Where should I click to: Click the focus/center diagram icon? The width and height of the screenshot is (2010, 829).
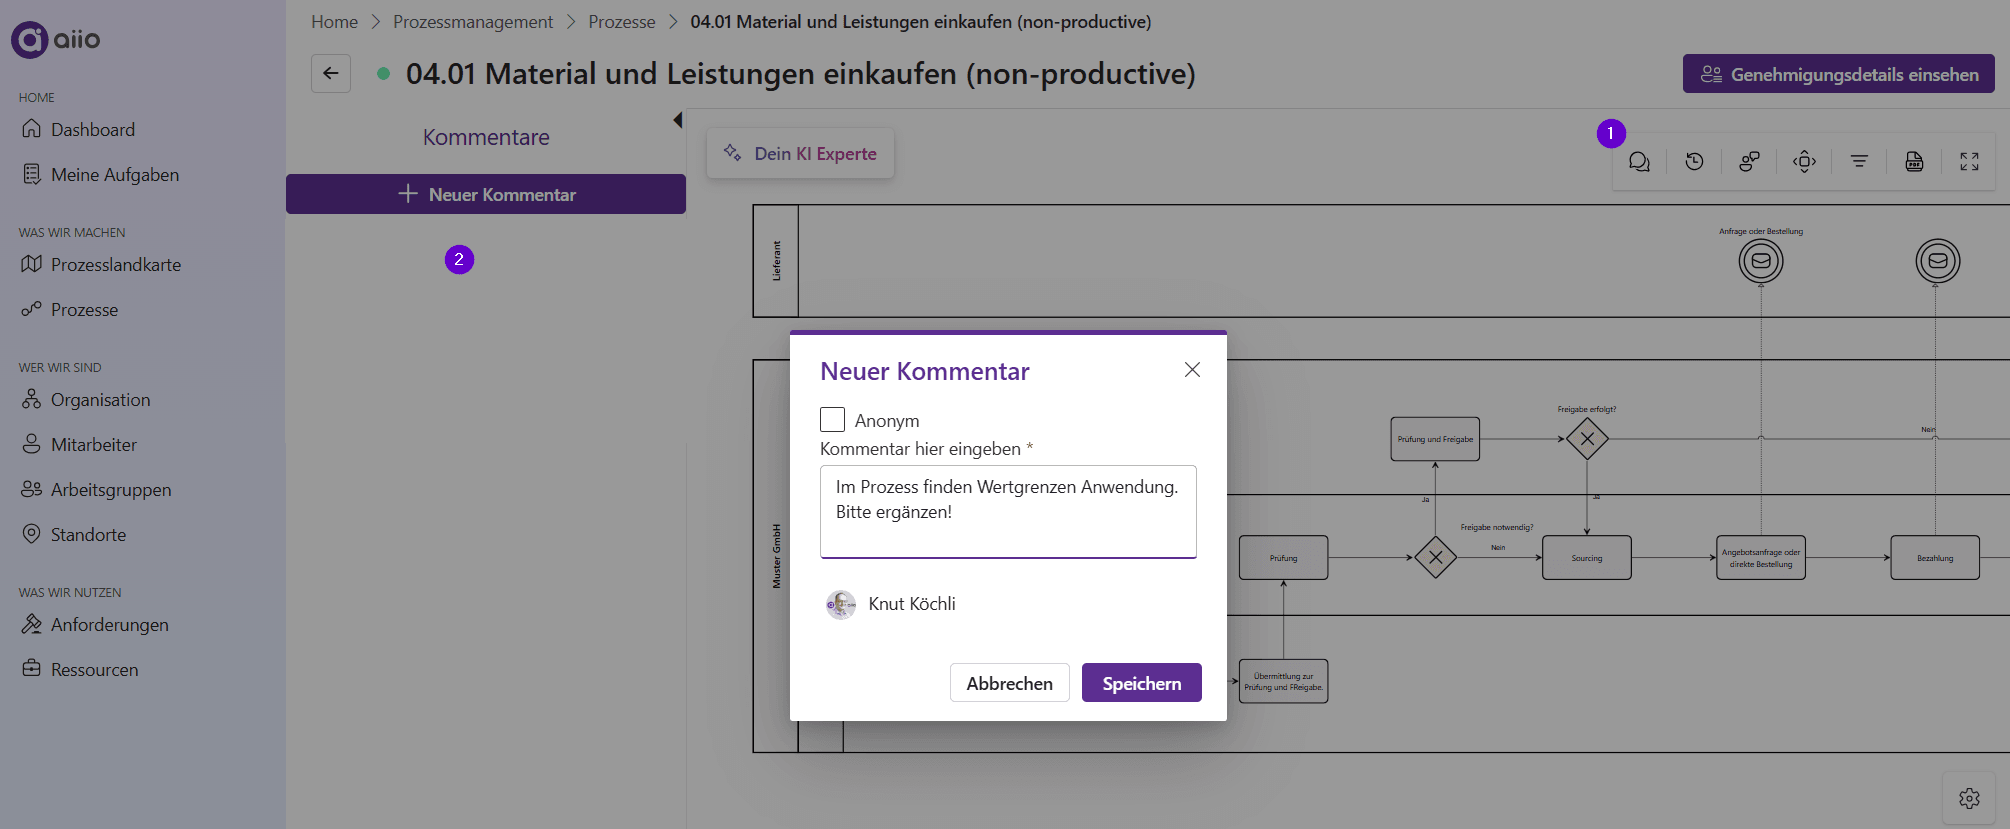(x=1804, y=162)
